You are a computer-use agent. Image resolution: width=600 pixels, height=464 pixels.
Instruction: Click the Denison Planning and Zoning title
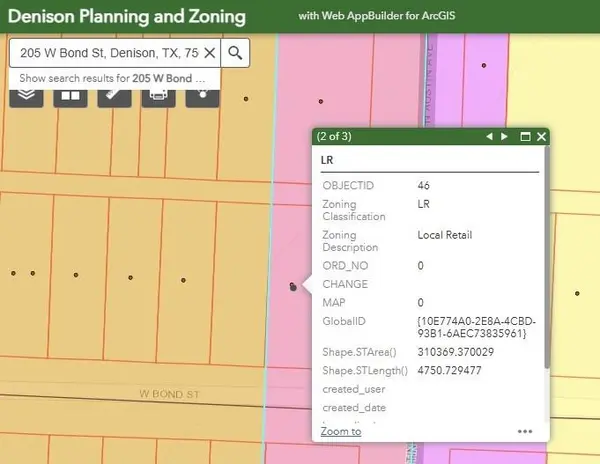click(126, 17)
